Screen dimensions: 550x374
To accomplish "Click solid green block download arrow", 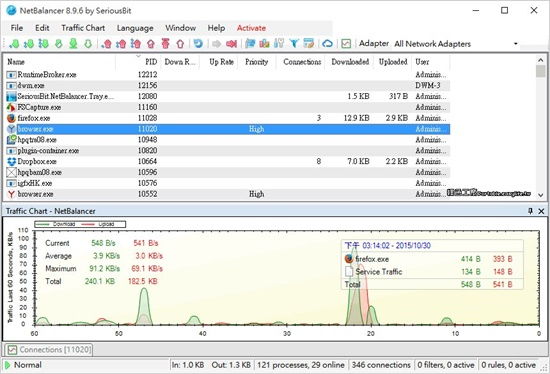I will pyautogui.click(x=73, y=44).
